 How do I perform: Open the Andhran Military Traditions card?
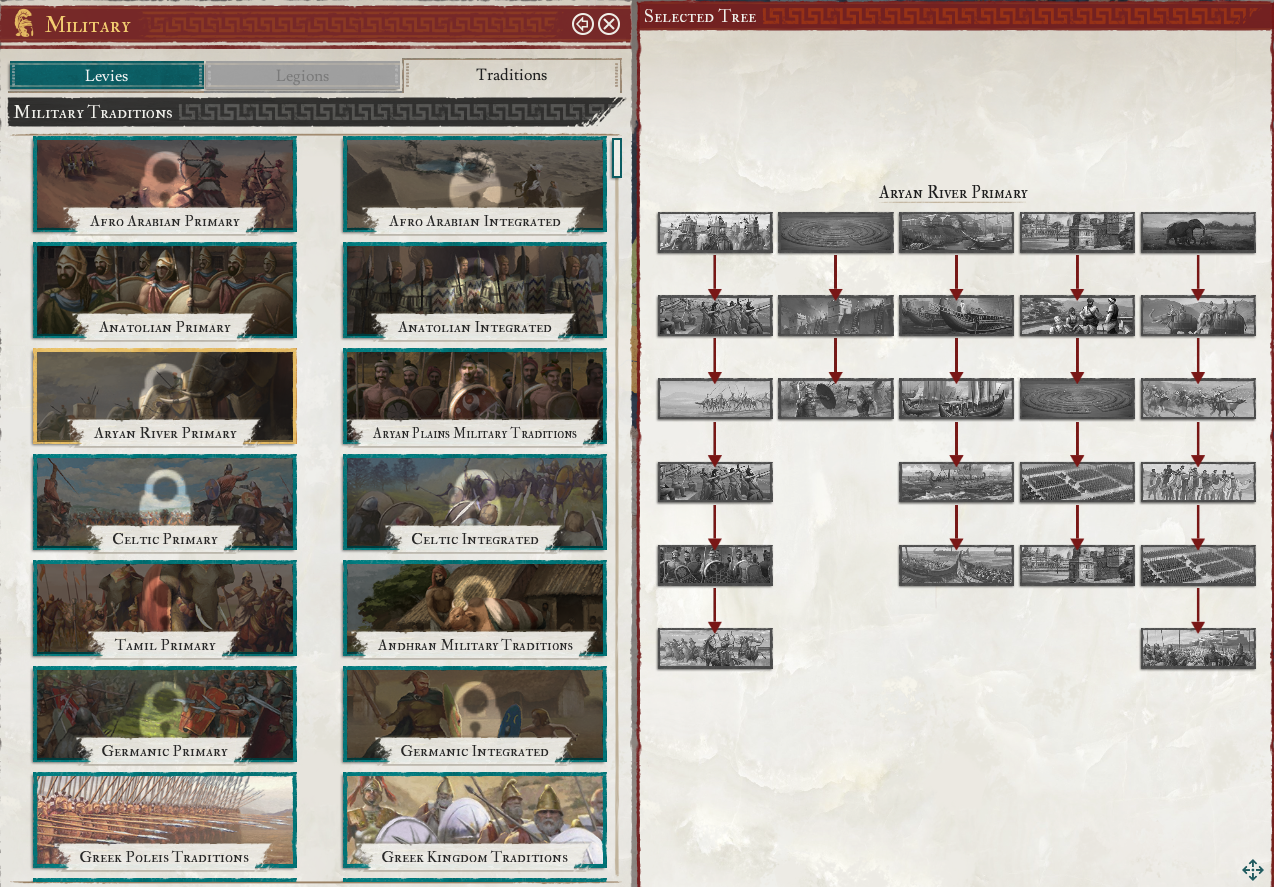475,609
